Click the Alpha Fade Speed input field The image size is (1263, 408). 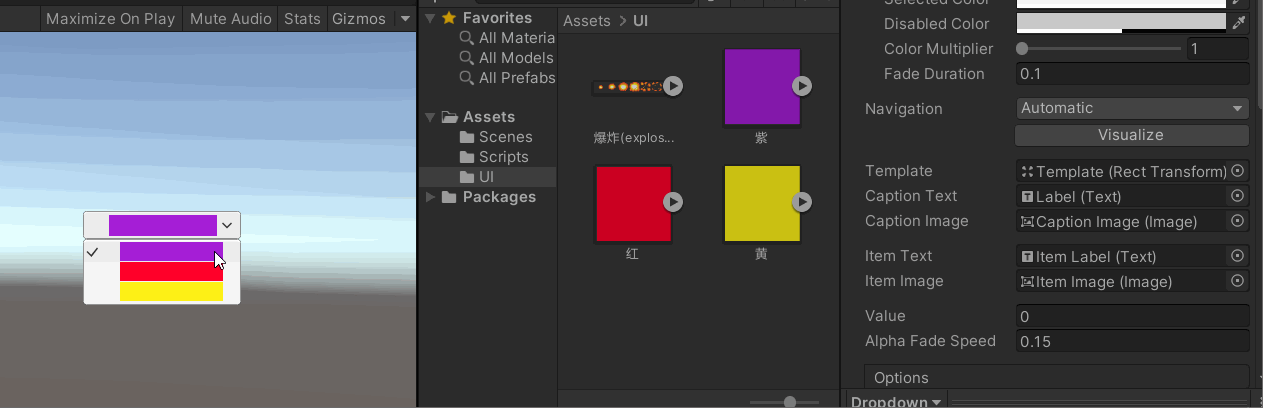click(1132, 341)
